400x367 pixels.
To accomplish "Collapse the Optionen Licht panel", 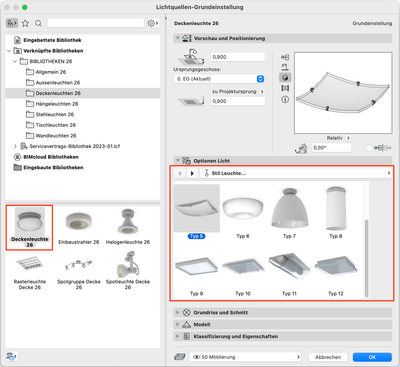I will [178, 161].
